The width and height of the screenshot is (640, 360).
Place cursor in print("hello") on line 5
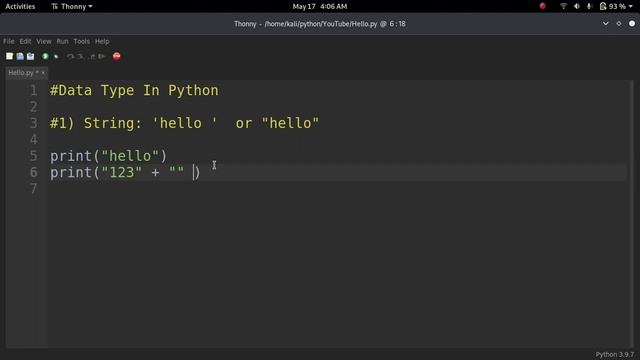tap(109, 156)
